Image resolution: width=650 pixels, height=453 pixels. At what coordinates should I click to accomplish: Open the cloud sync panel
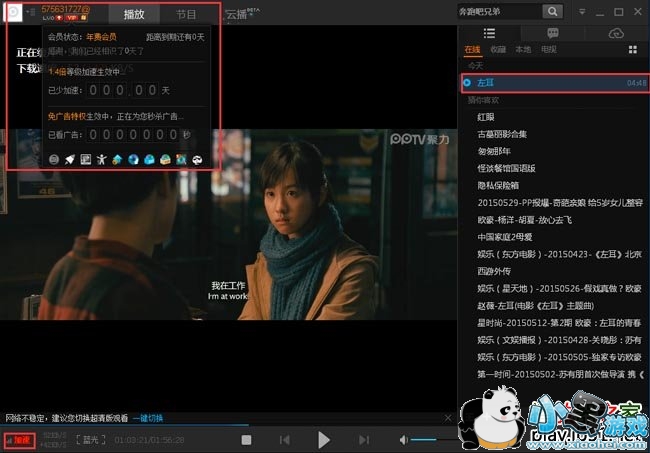(x=616, y=33)
